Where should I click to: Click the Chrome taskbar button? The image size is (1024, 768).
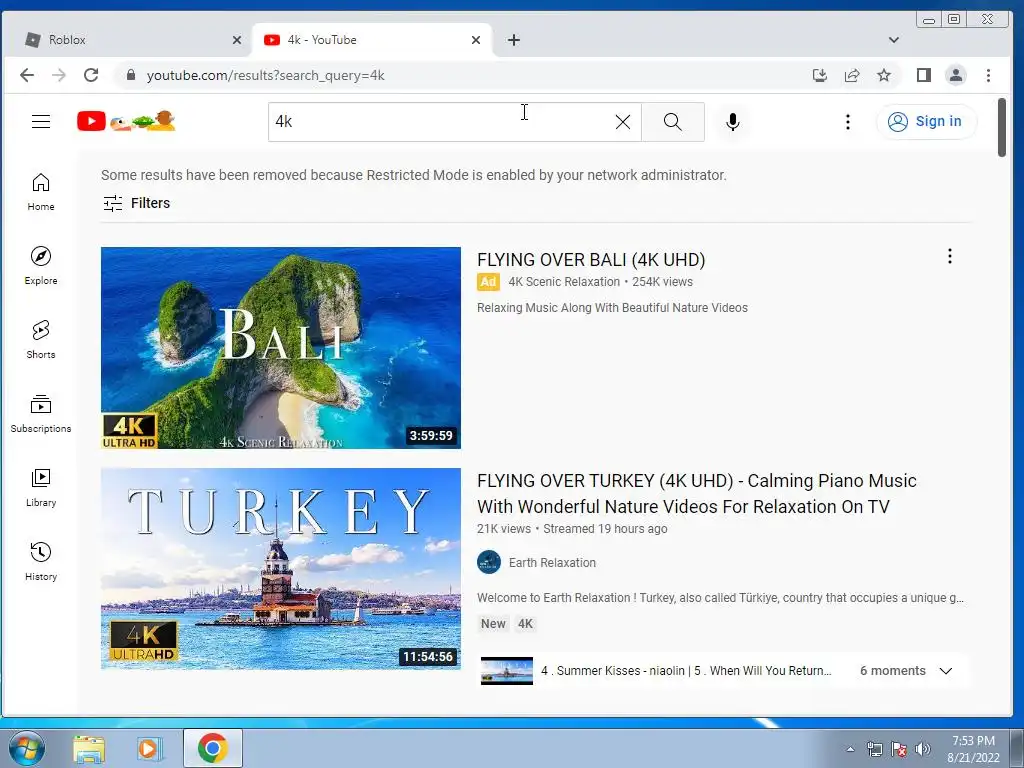pyautogui.click(x=212, y=748)
